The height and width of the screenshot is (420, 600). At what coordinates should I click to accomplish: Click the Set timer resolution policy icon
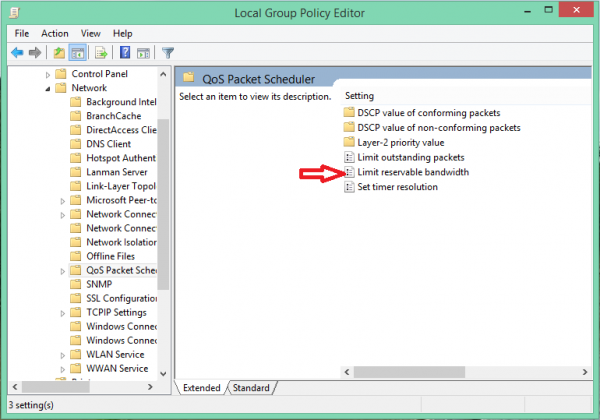[349, 187]
